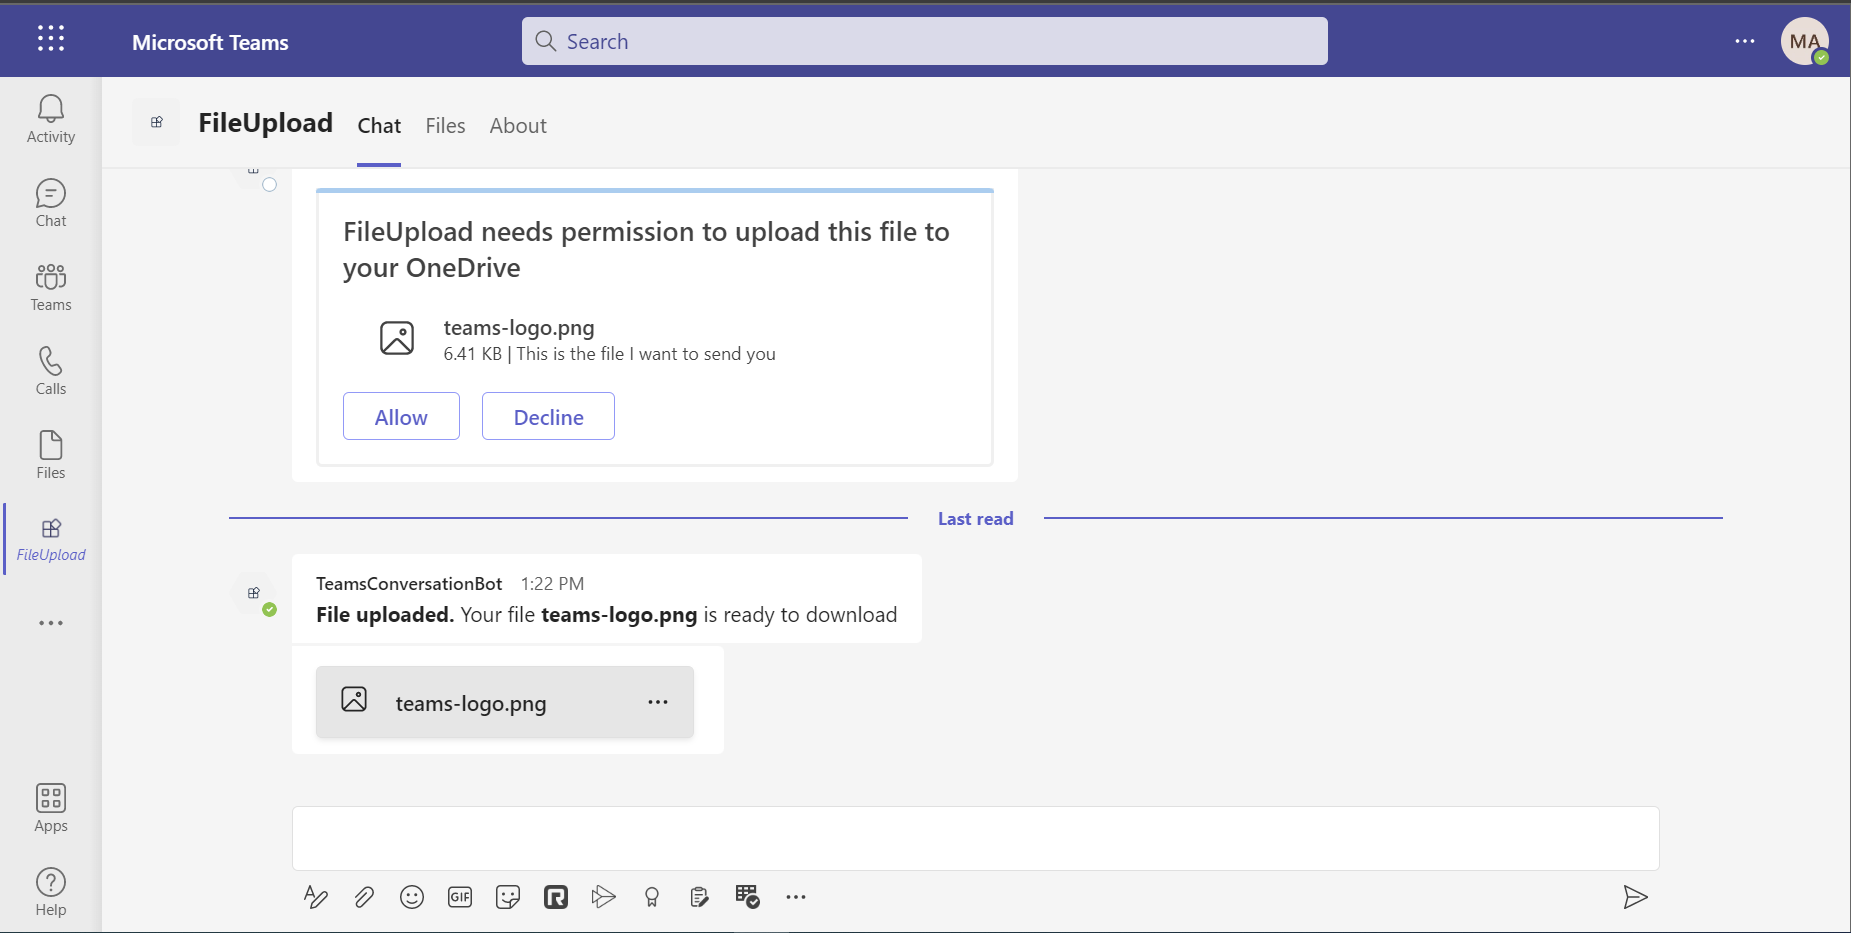This screenshot has width=1851, height=933.
Task: Click the FileUpload app icon in the header
Action: (x=157, y=122)
